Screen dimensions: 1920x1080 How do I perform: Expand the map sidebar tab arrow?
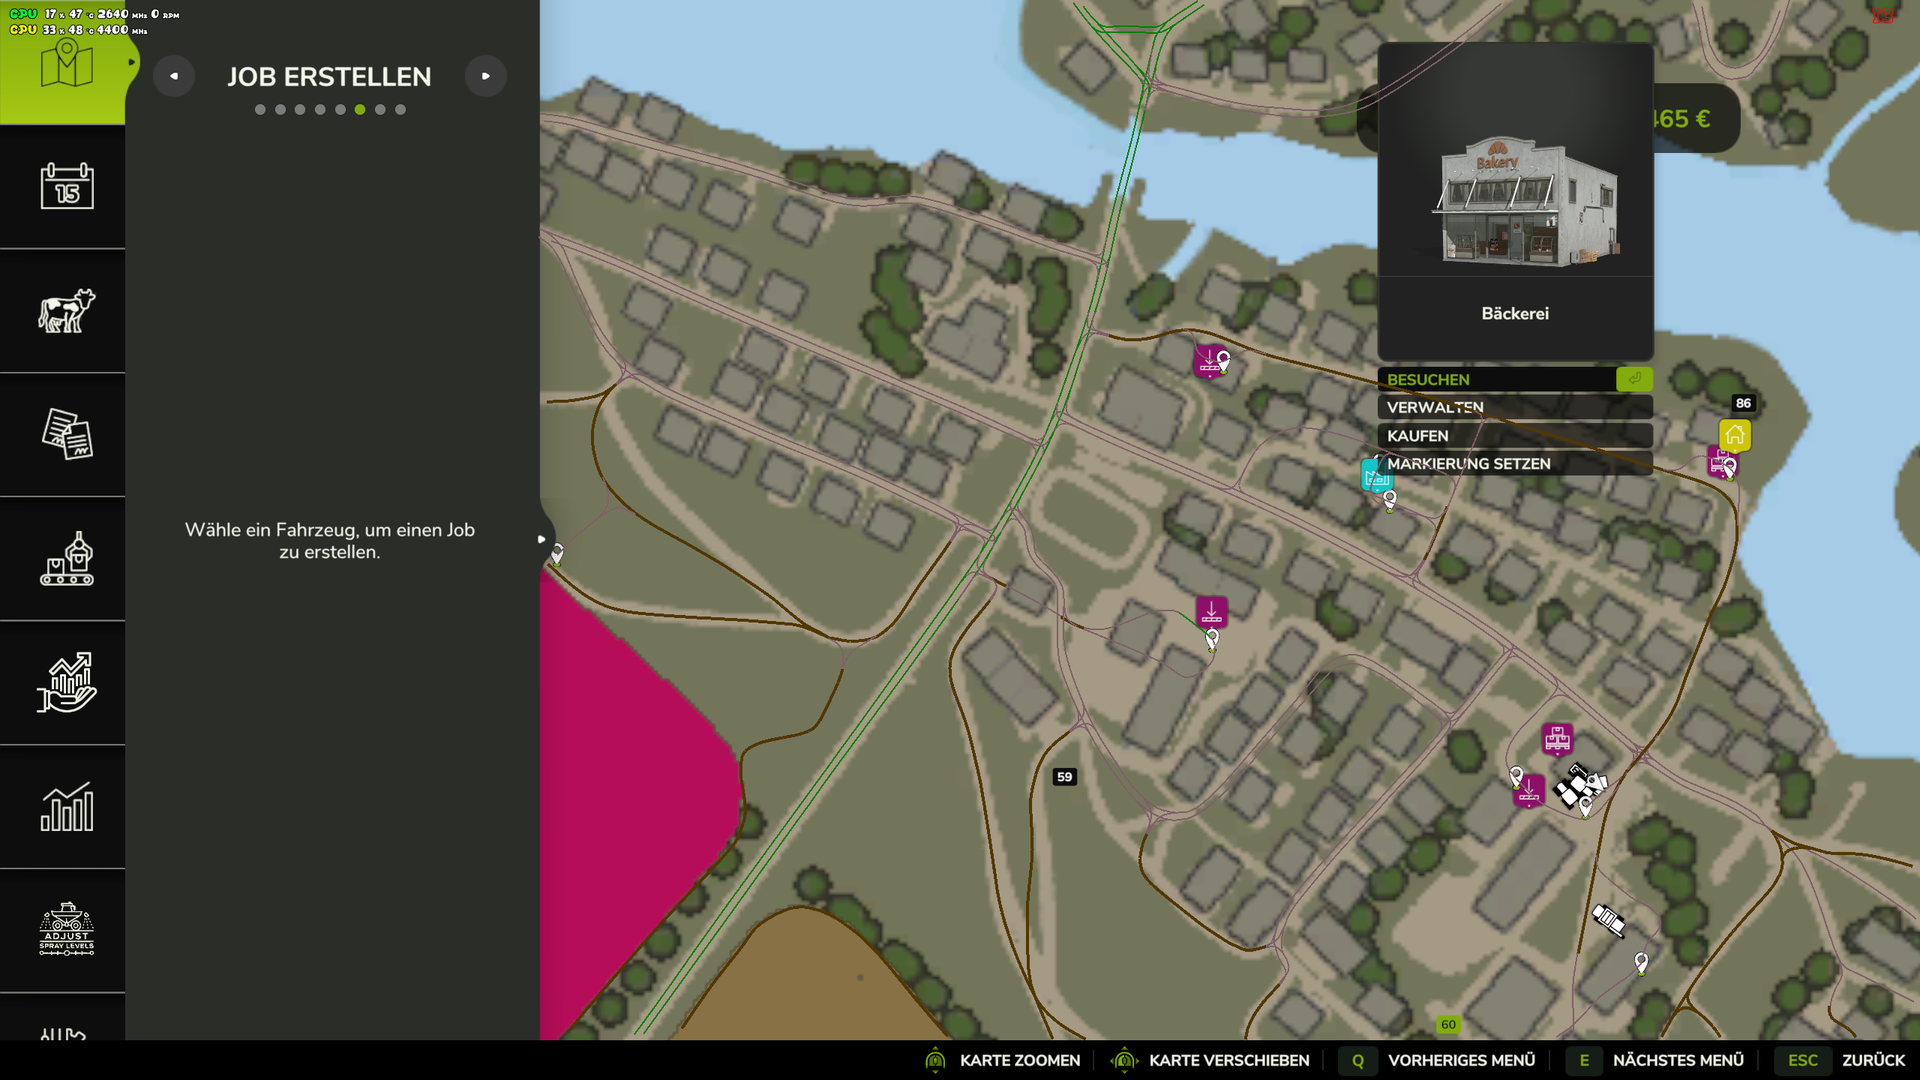tap(131, 62)
